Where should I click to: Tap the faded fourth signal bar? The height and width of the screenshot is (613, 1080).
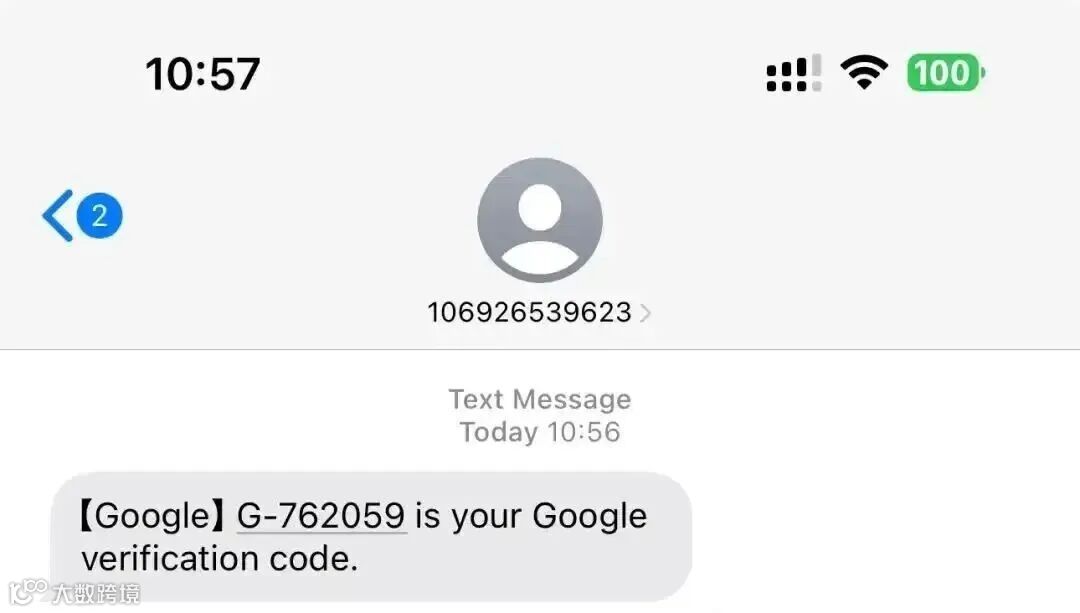pos(816,72)
